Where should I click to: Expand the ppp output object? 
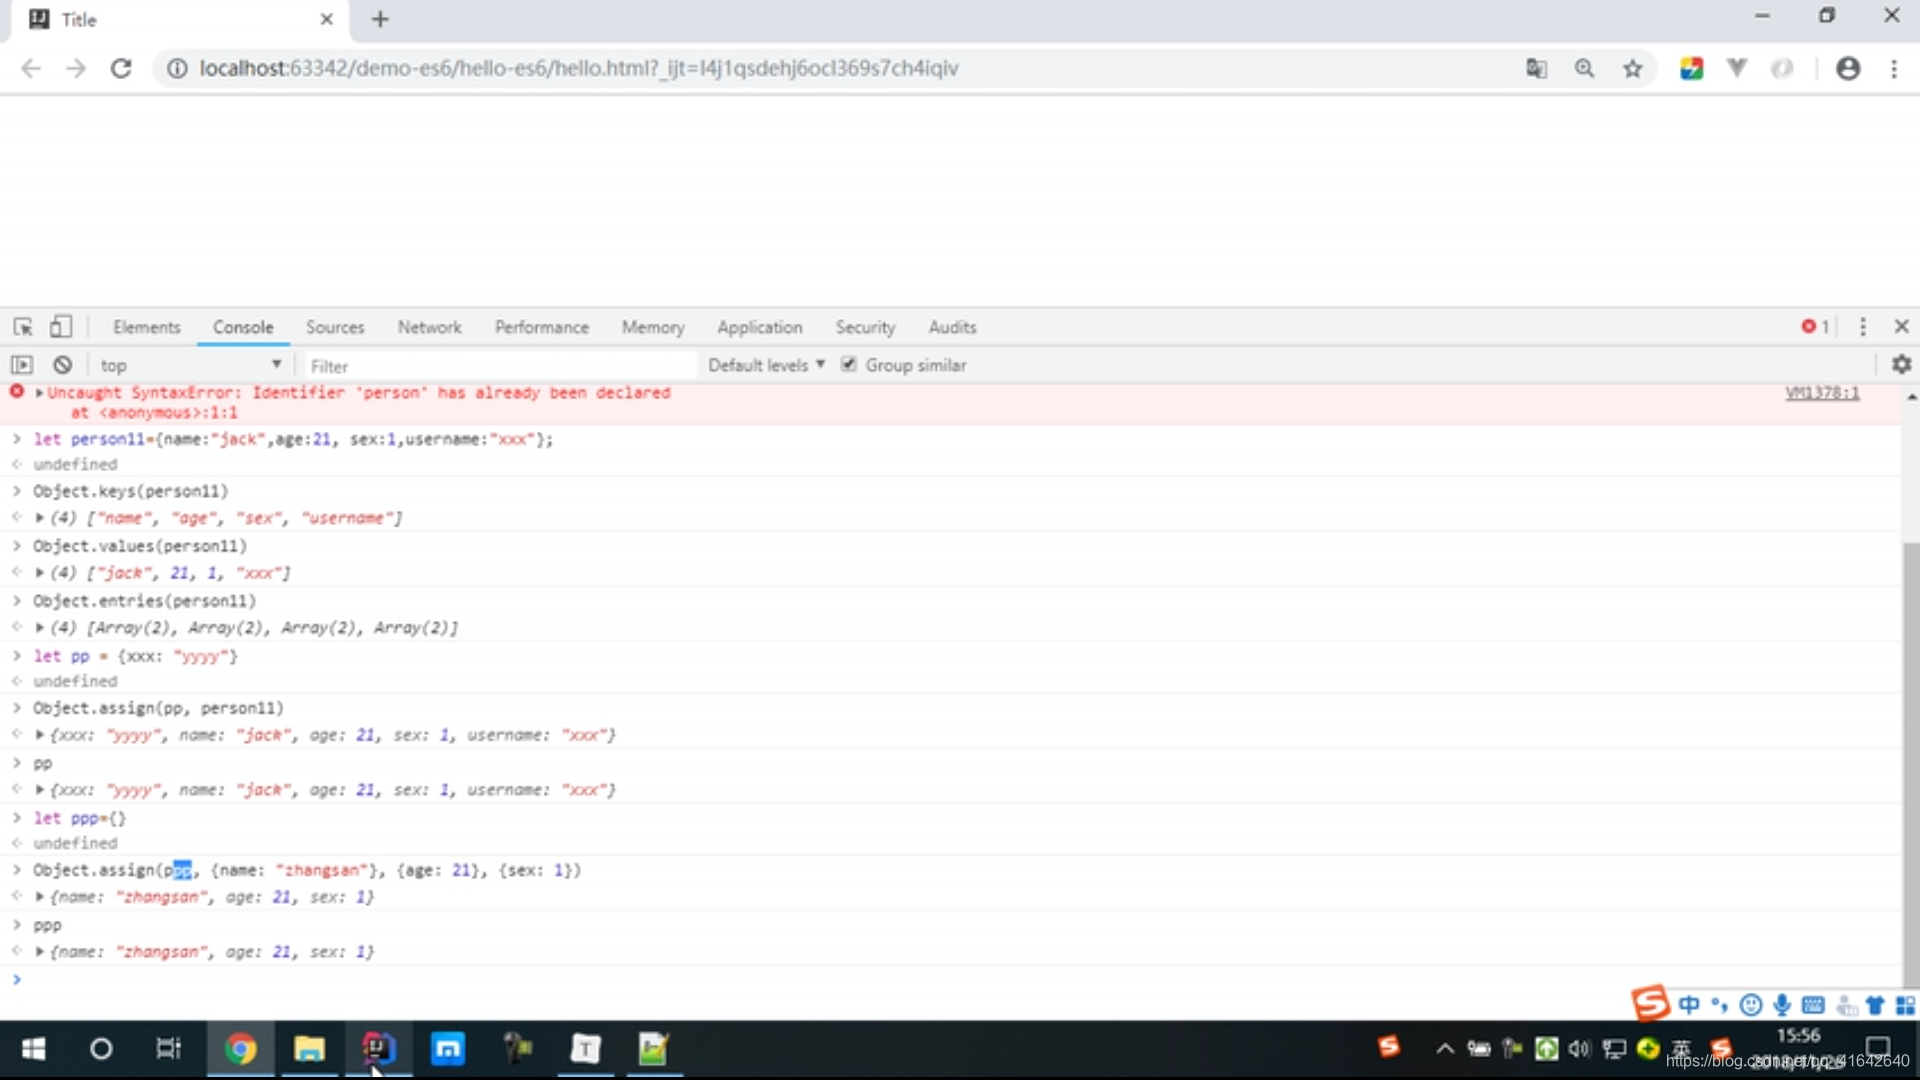coord(39,952)
